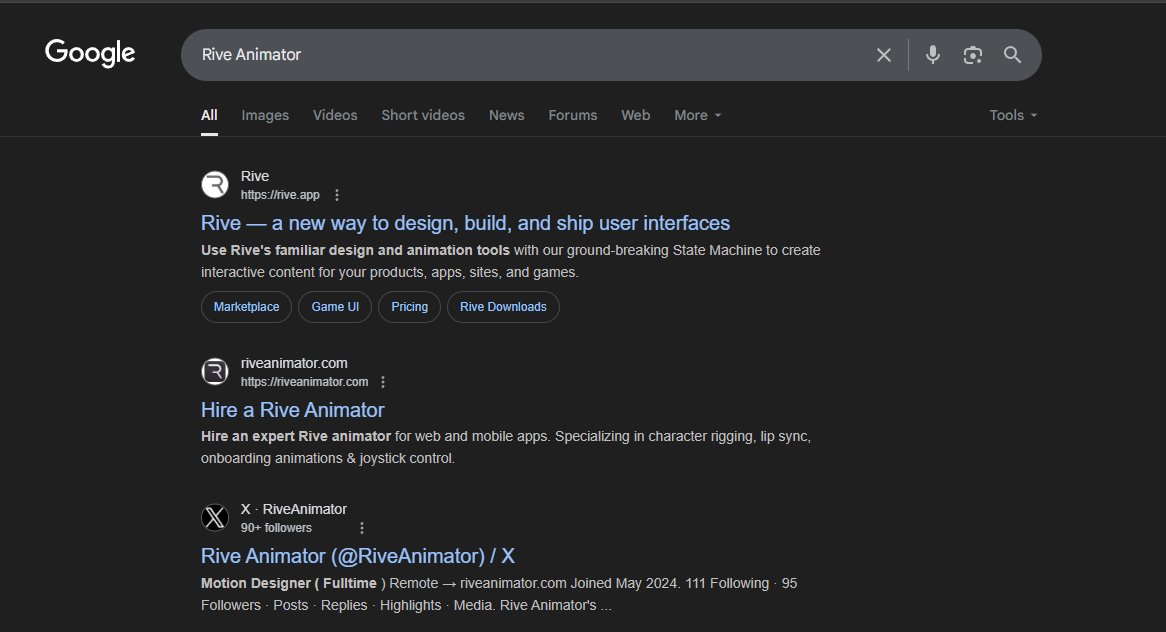Image resolution: width=1166 pixels, height=632 pixels.
Task: Click the Rive Downloads sitelink chip
Action: tap(503, 307)
